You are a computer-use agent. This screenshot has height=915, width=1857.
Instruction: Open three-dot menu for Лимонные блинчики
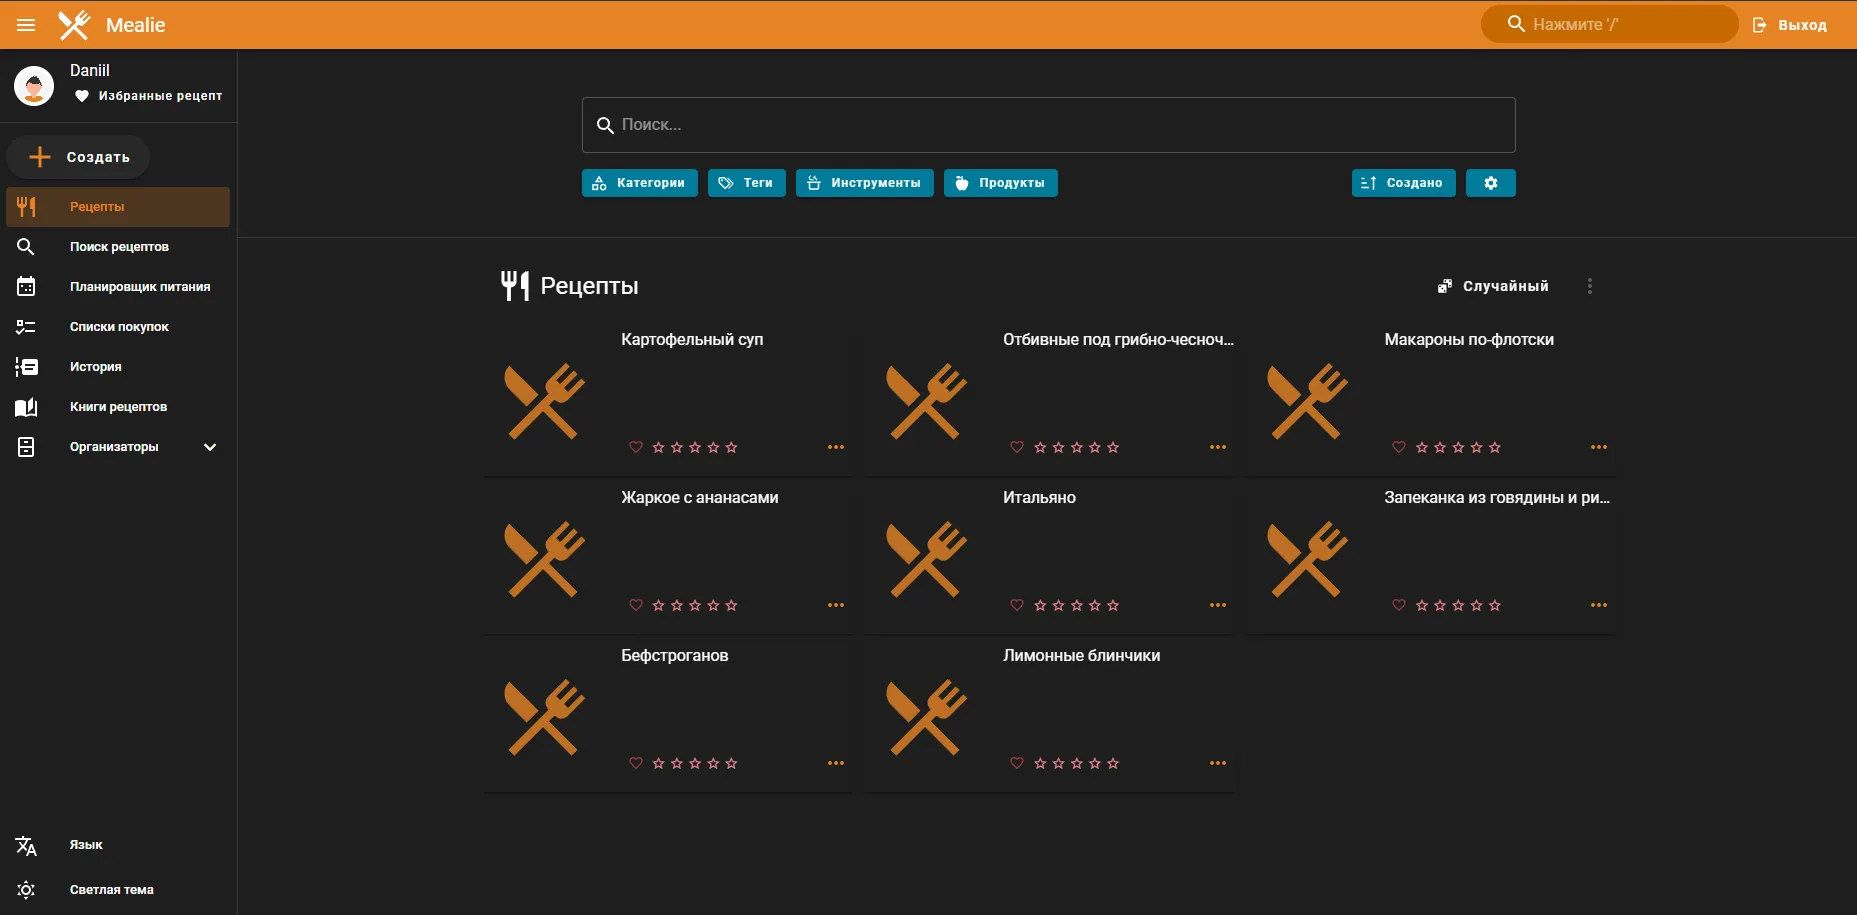click(1217, 763)
